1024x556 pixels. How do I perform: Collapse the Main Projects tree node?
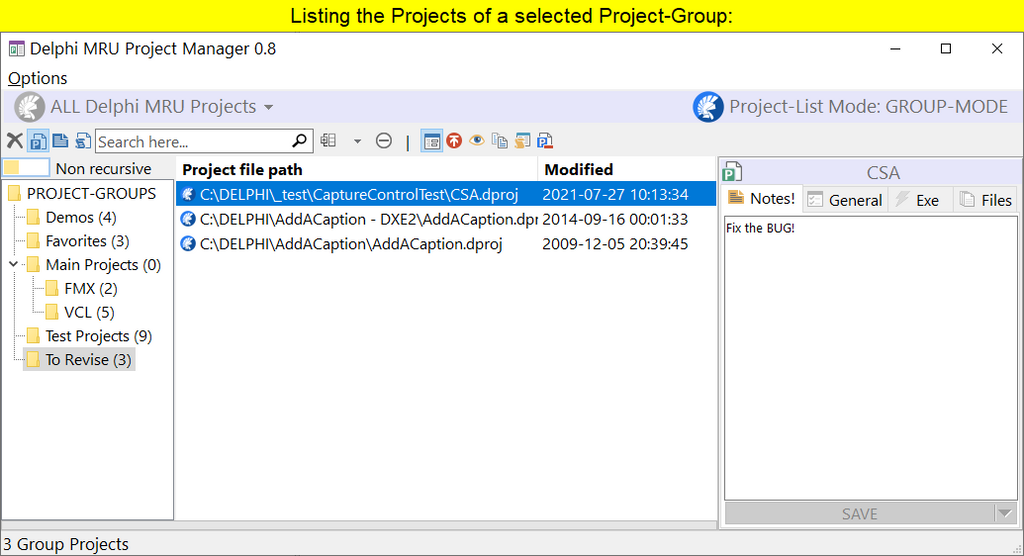[x=15, y=265]
